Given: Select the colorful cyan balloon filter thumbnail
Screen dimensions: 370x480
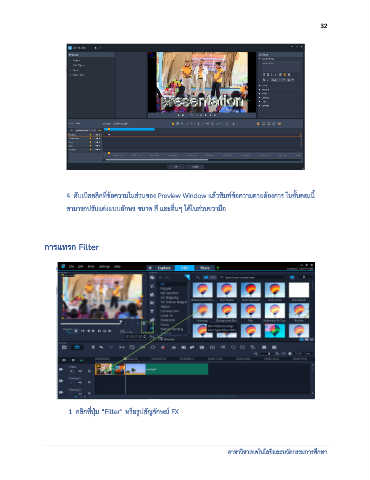Looking at the screenshot, I should click(x=274, y=331).
